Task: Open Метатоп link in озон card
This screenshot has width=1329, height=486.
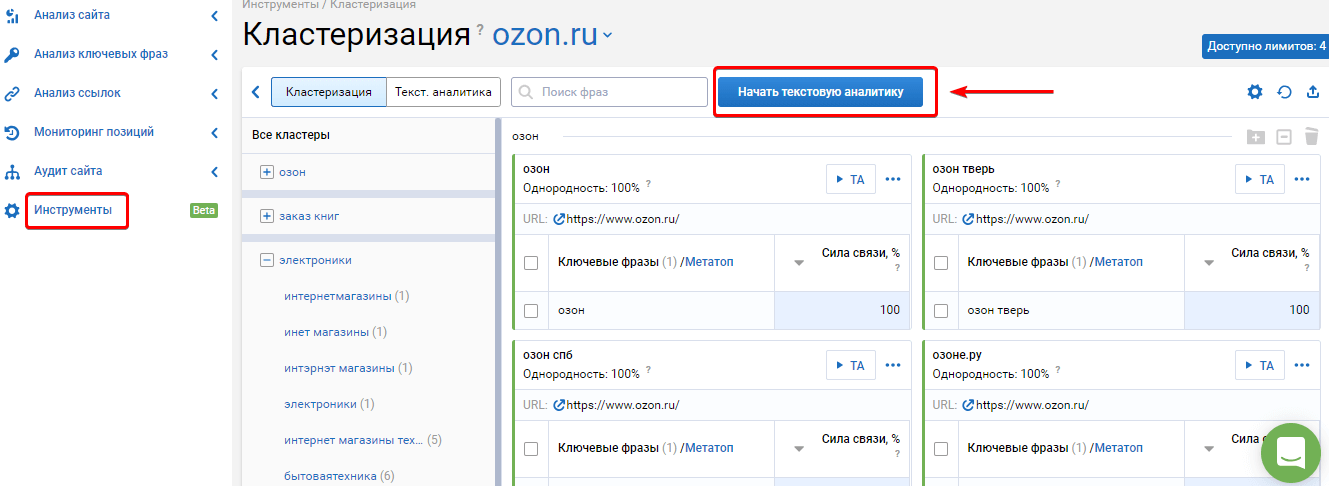Action: [709, 262]
